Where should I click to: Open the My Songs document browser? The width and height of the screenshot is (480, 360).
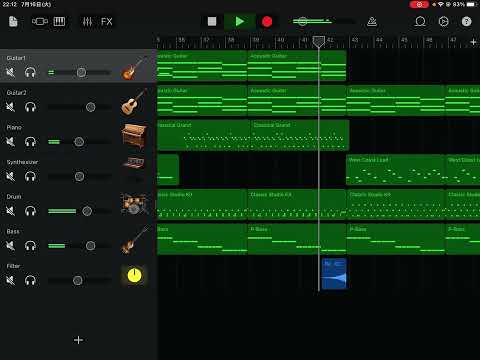coord(13,22)
